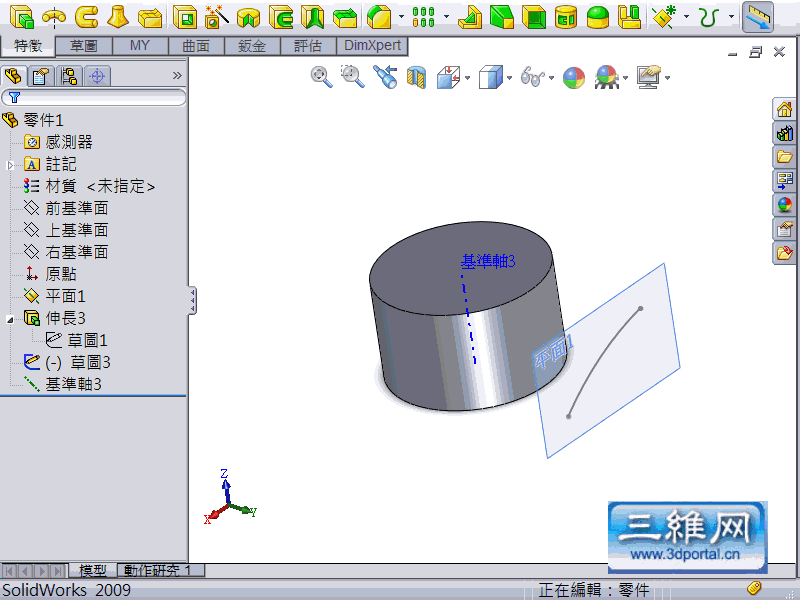The width and height of the screenshot is (800, 600).
Task: Click the Apply Scene icon
Action: 607,78
